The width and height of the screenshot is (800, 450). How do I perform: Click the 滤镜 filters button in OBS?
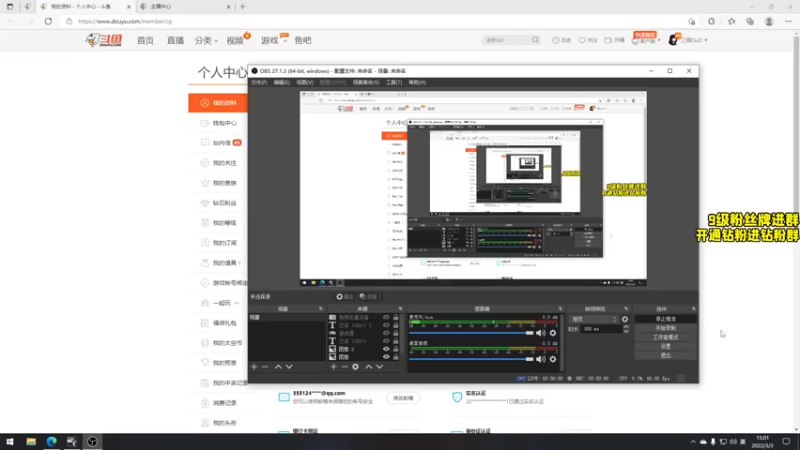[x=368, y=296]
